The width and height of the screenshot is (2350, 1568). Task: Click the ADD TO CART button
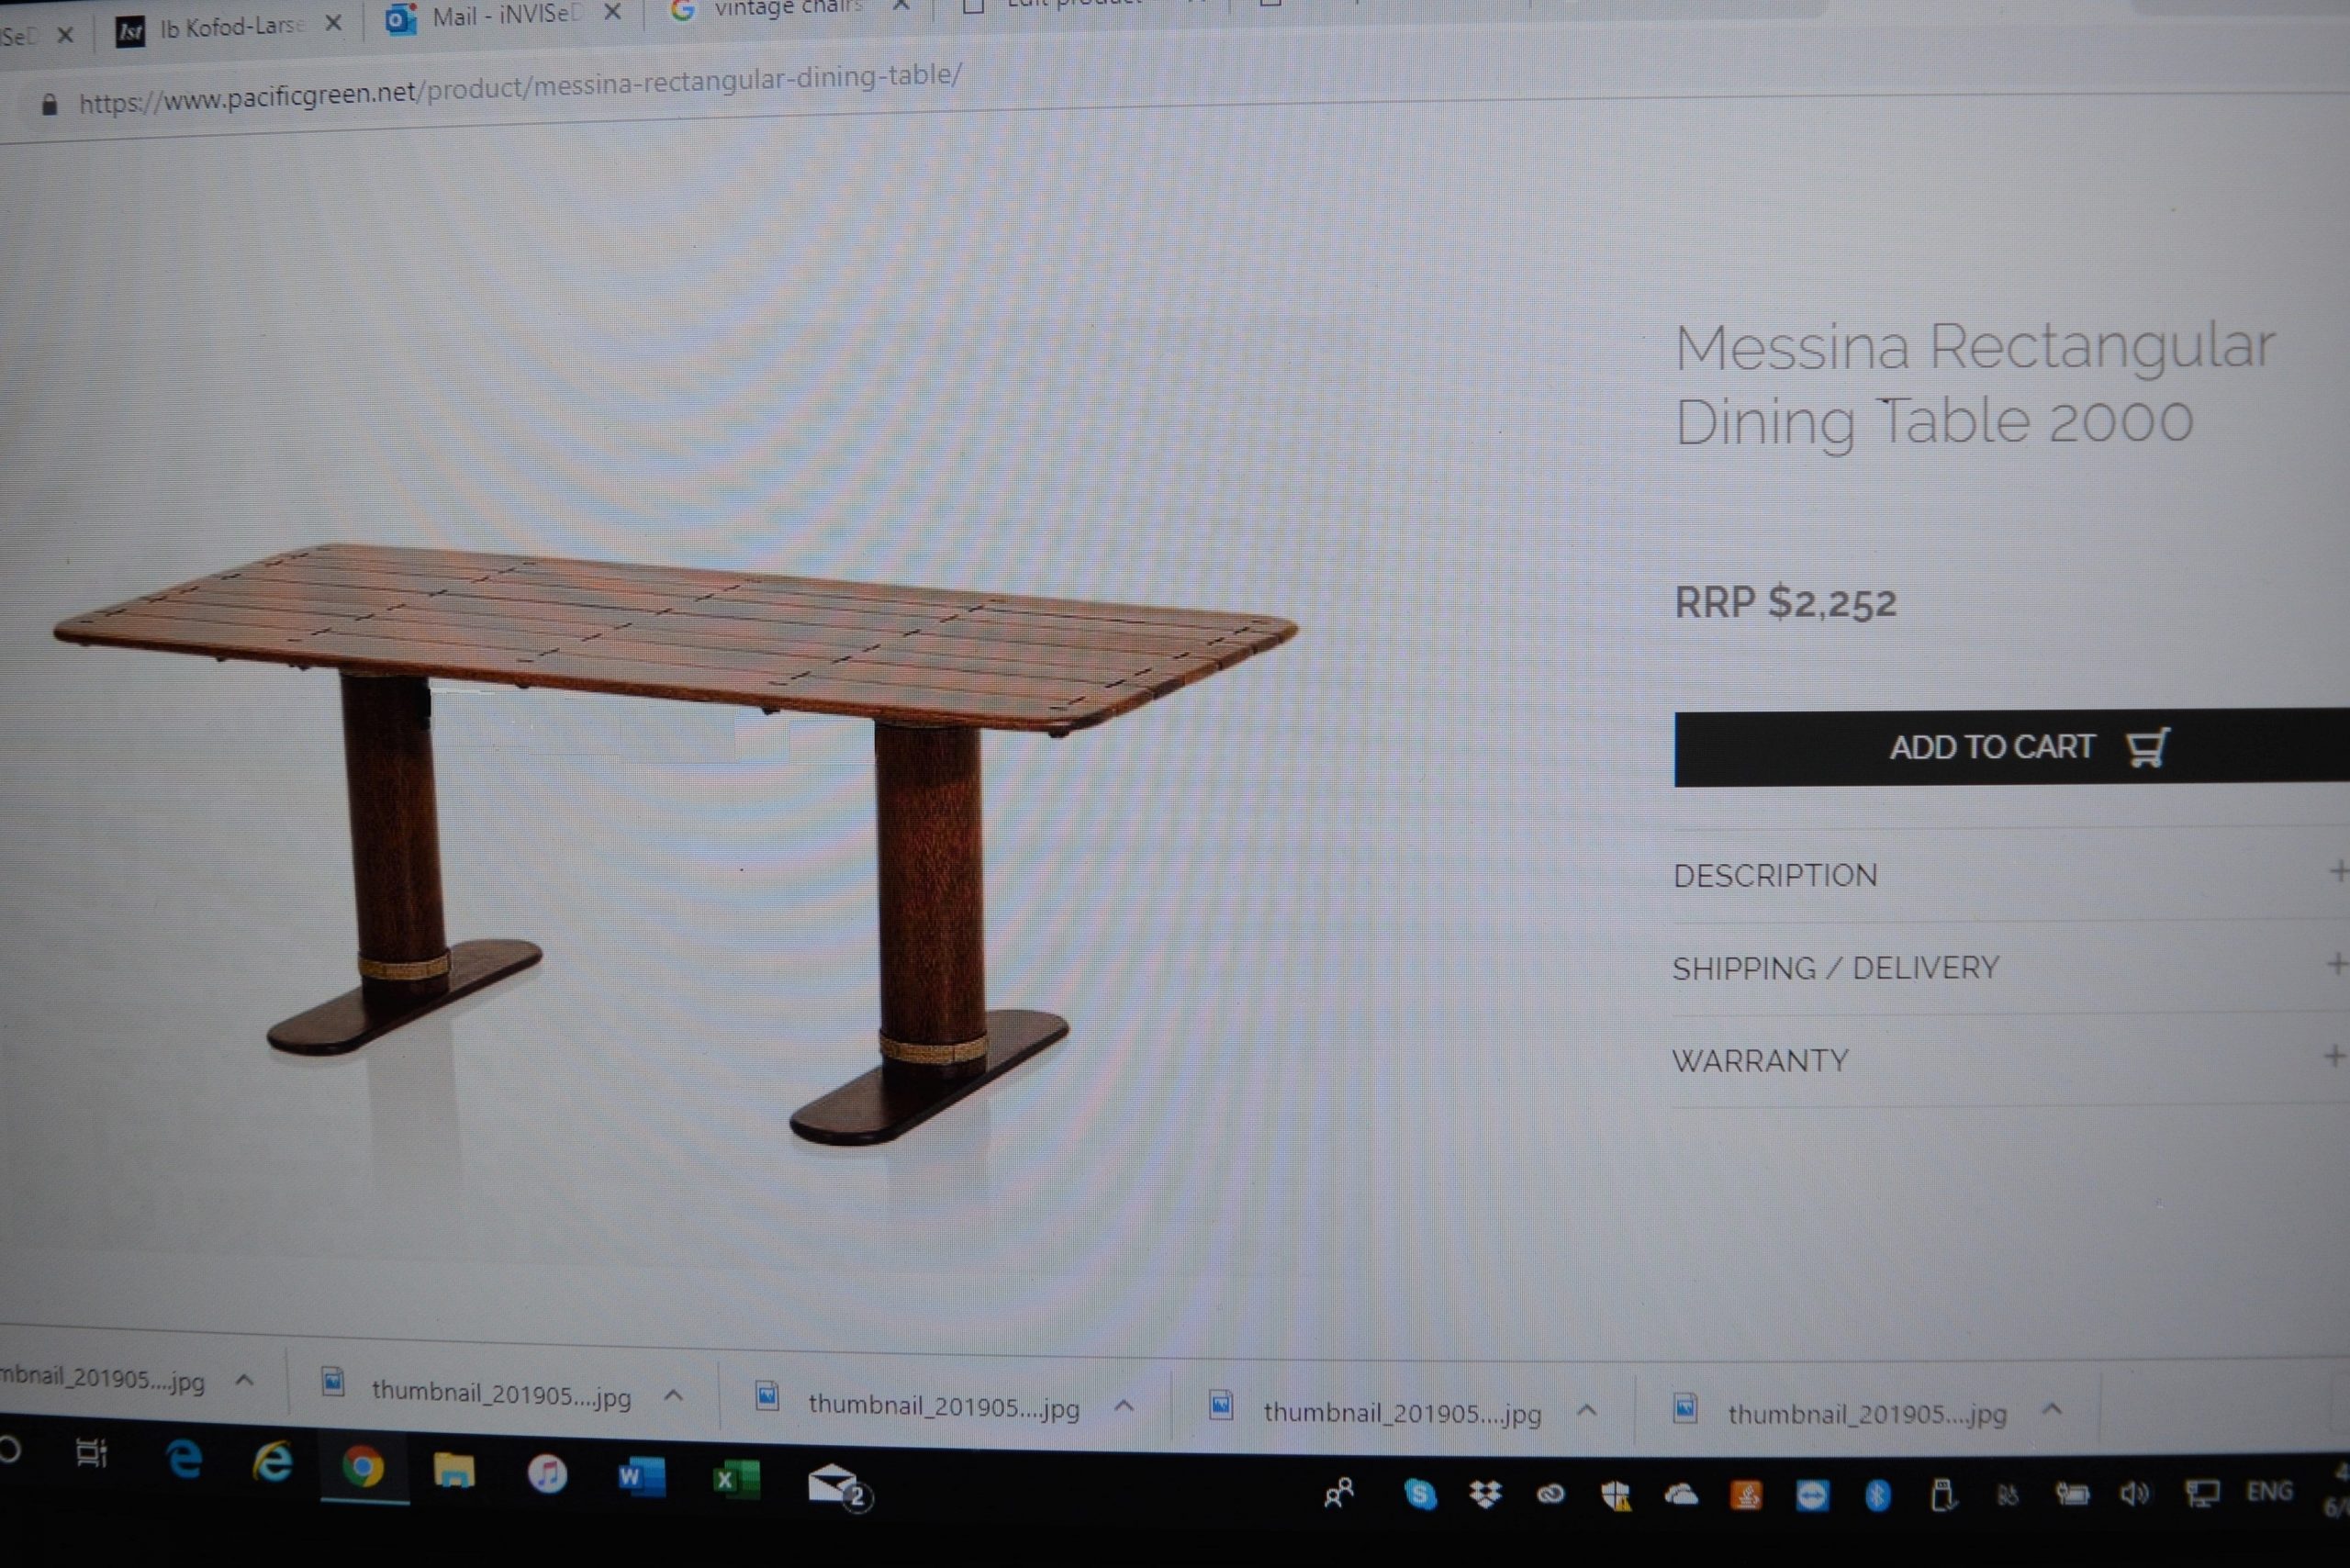click(x=2012, y=747)
